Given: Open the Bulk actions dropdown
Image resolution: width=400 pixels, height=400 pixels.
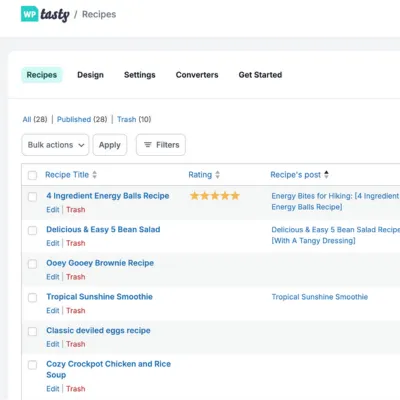Looking at the screenshot, I should click(55, 145).
